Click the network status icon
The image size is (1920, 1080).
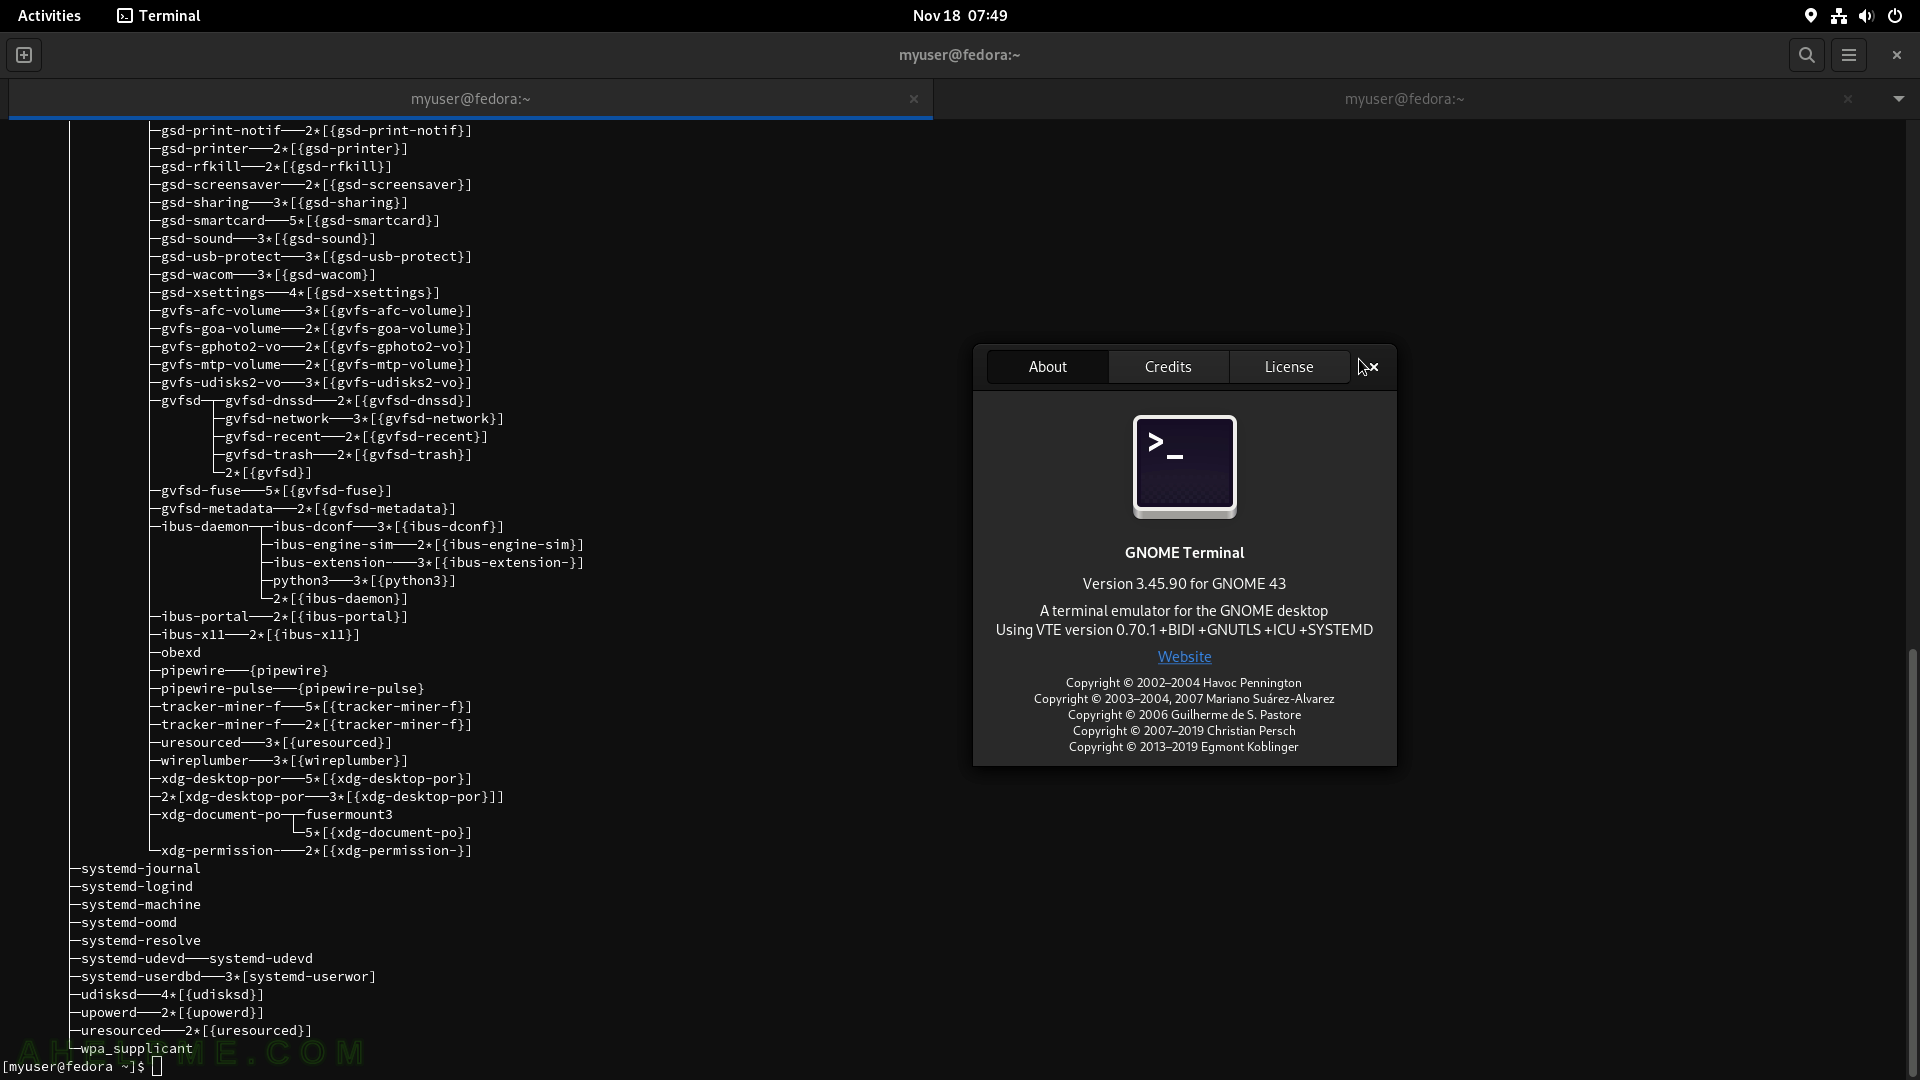[1838, 16]
